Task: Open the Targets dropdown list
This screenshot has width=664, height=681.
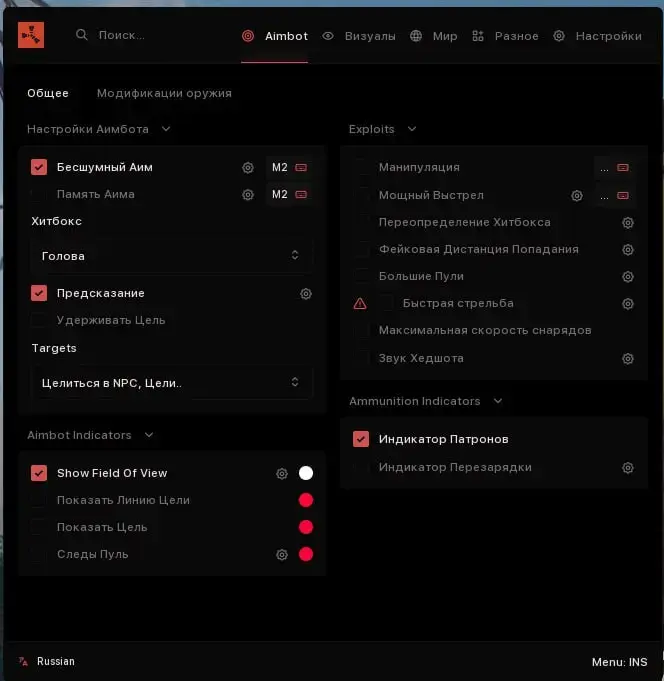Action: [x=171, y=382]
